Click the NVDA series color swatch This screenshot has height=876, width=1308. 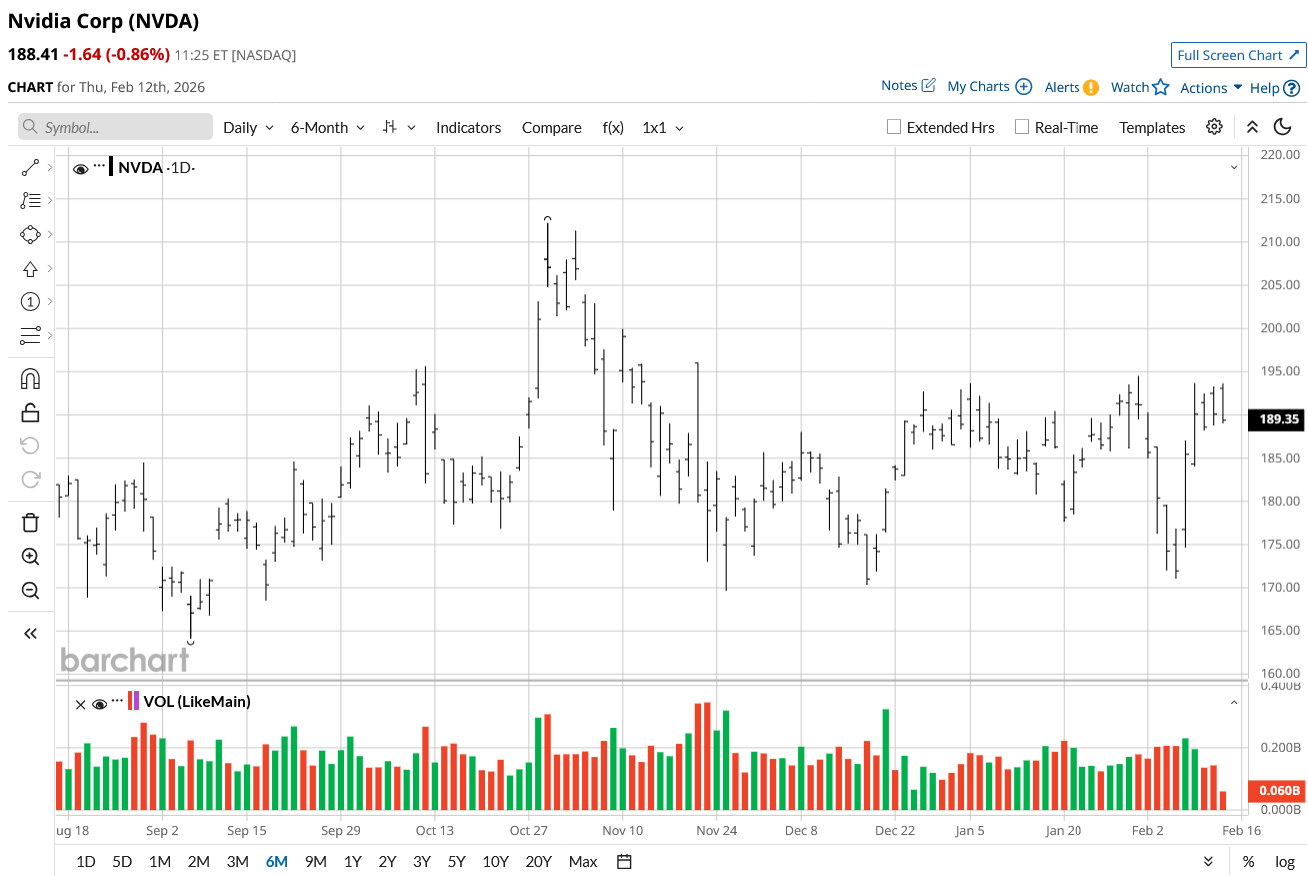coord(111,167)
